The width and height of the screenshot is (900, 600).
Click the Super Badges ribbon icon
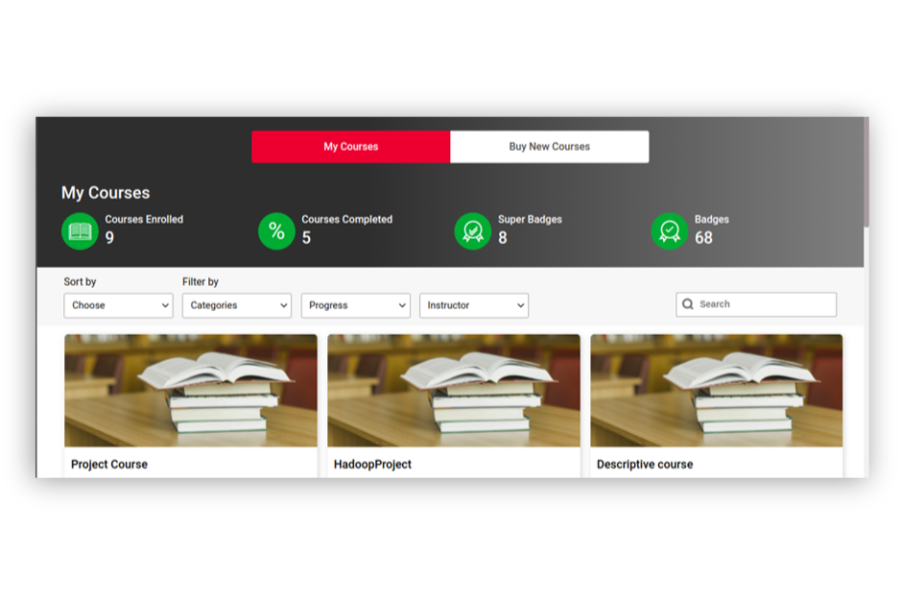pos(473,231)
